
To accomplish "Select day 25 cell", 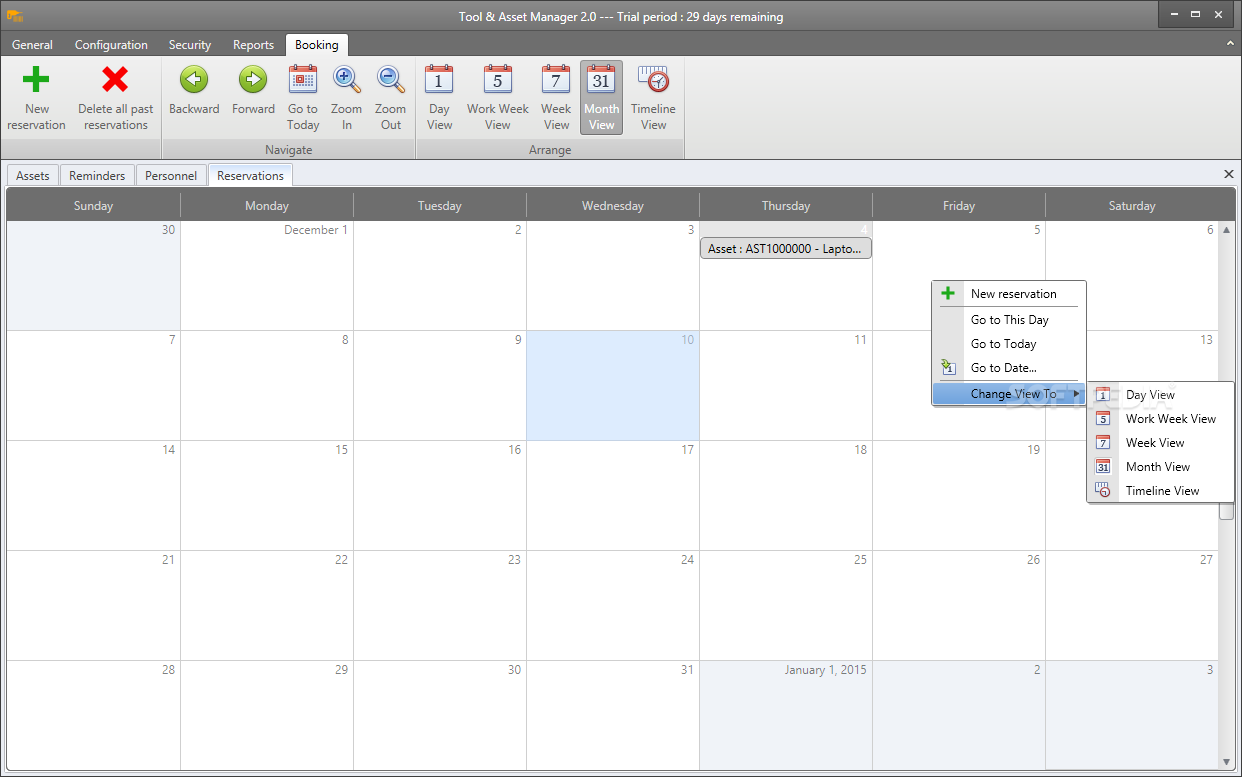I will 786,605.
